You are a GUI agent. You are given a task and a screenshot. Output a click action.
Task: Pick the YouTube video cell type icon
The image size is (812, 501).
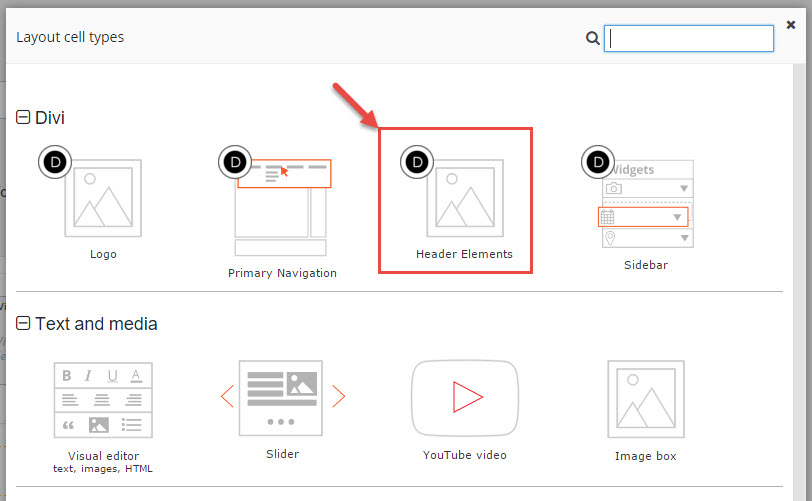click(465, 398)
